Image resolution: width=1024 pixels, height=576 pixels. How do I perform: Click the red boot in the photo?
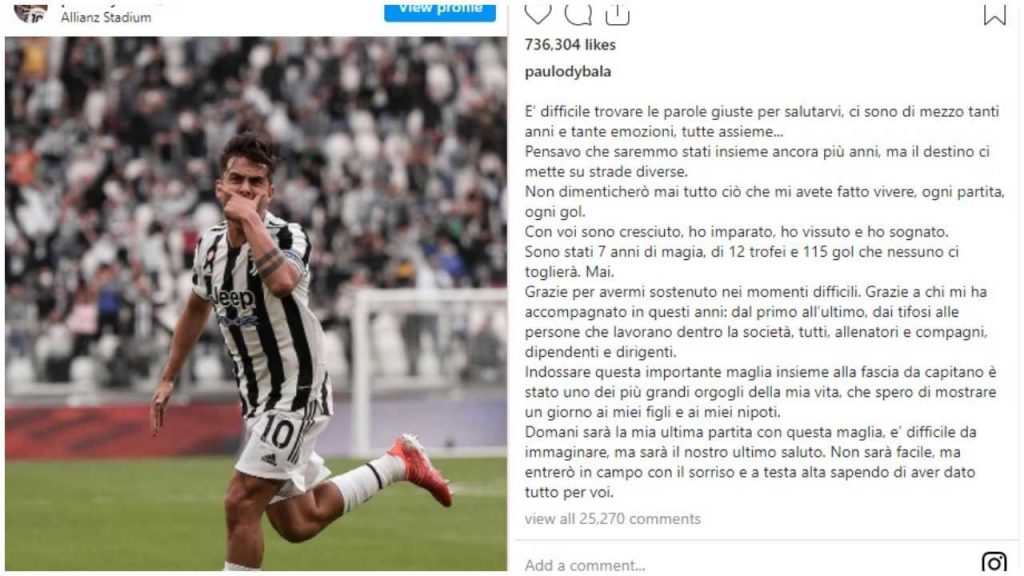pyautogui.click(x=423, y=469)
